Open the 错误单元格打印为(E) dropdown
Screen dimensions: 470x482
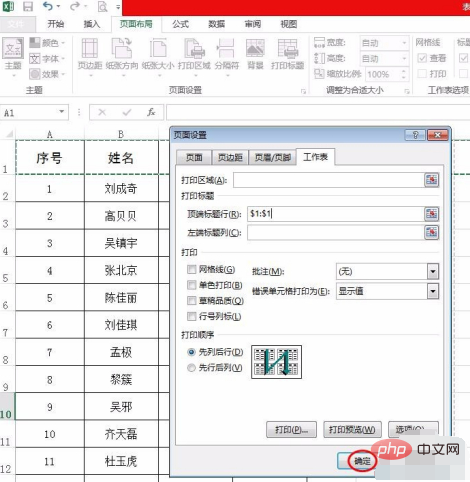click(433, 292)
